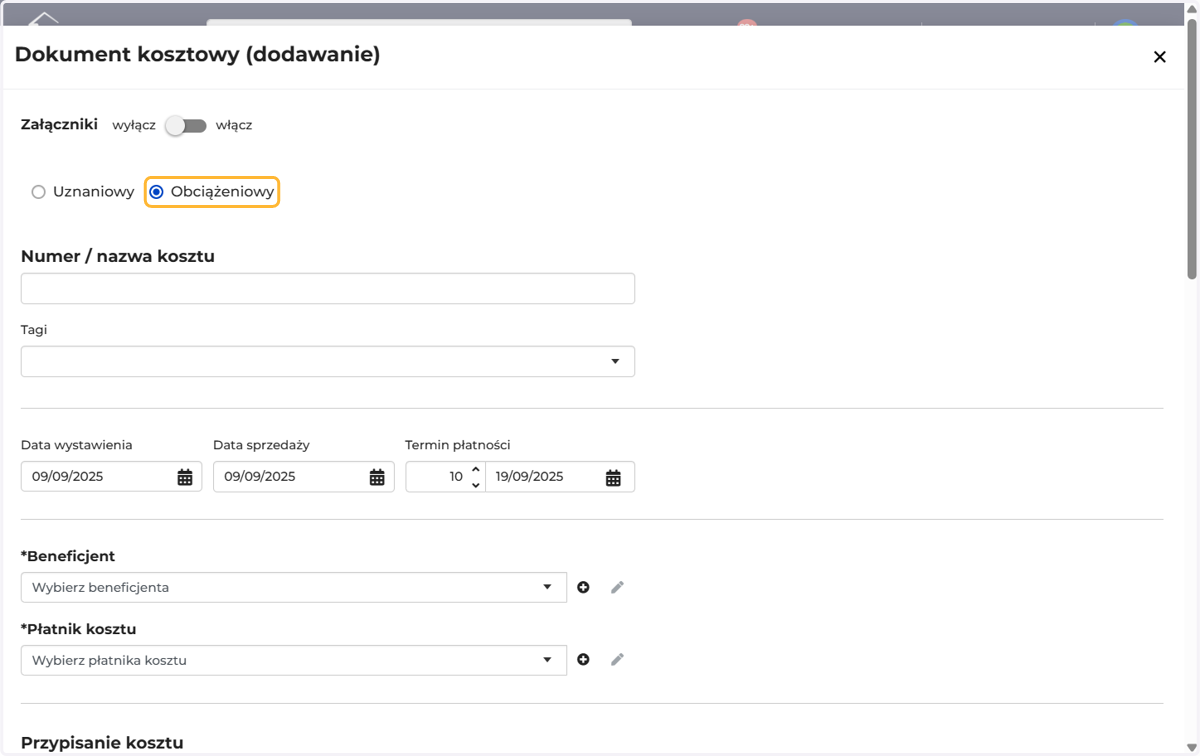Open calendar for Termin płatności

coord(613,477)
